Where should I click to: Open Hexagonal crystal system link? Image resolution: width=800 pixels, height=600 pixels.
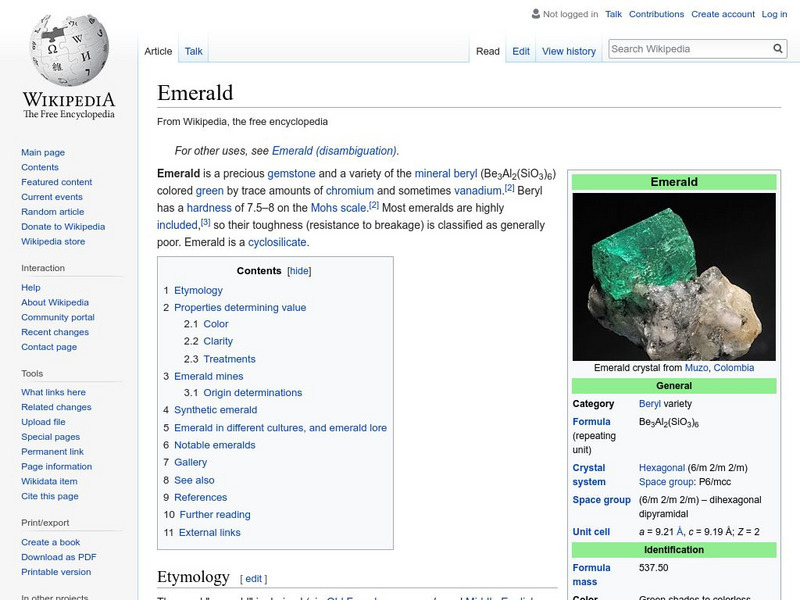point(662,468)
